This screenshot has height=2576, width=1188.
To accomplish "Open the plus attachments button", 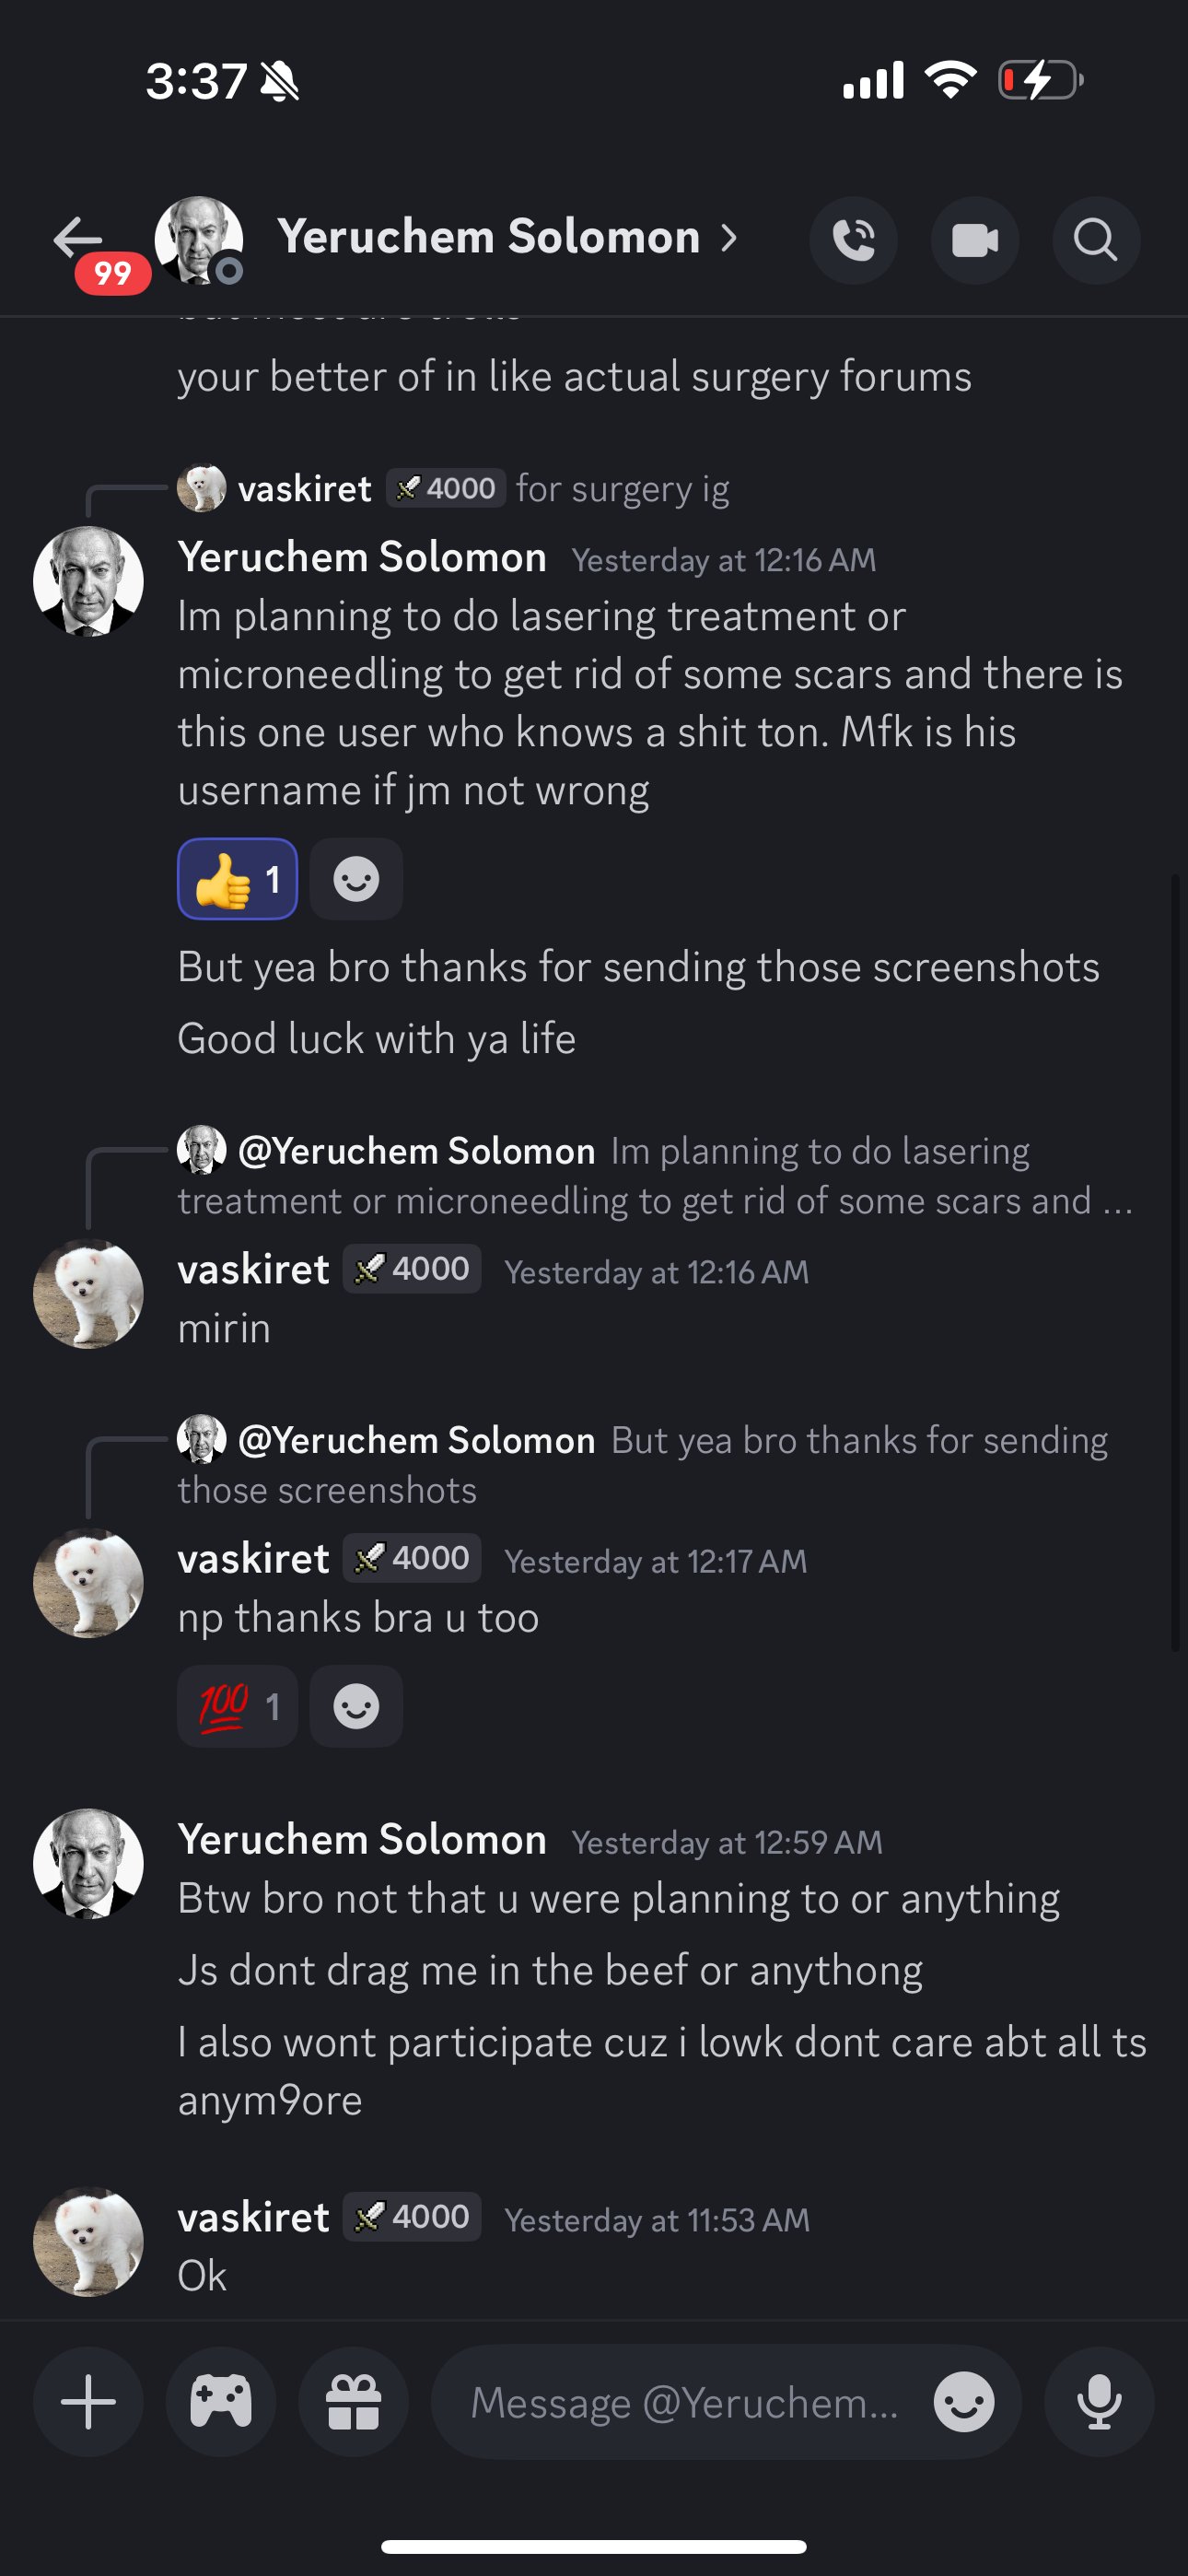I will [x=88, y=2402].
